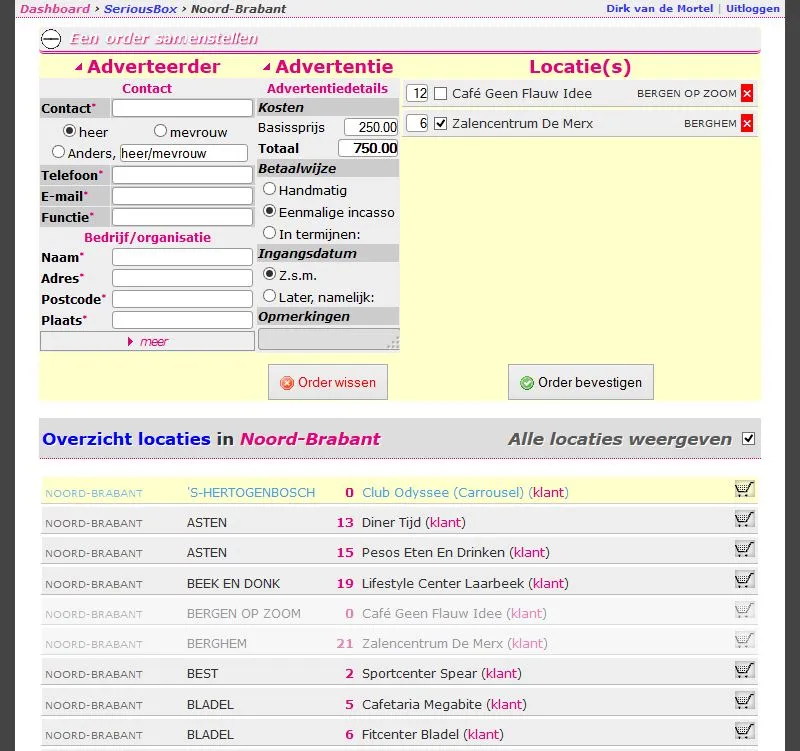Click 'Lifestyle Center Laarbeek' location name

point(442,583)
